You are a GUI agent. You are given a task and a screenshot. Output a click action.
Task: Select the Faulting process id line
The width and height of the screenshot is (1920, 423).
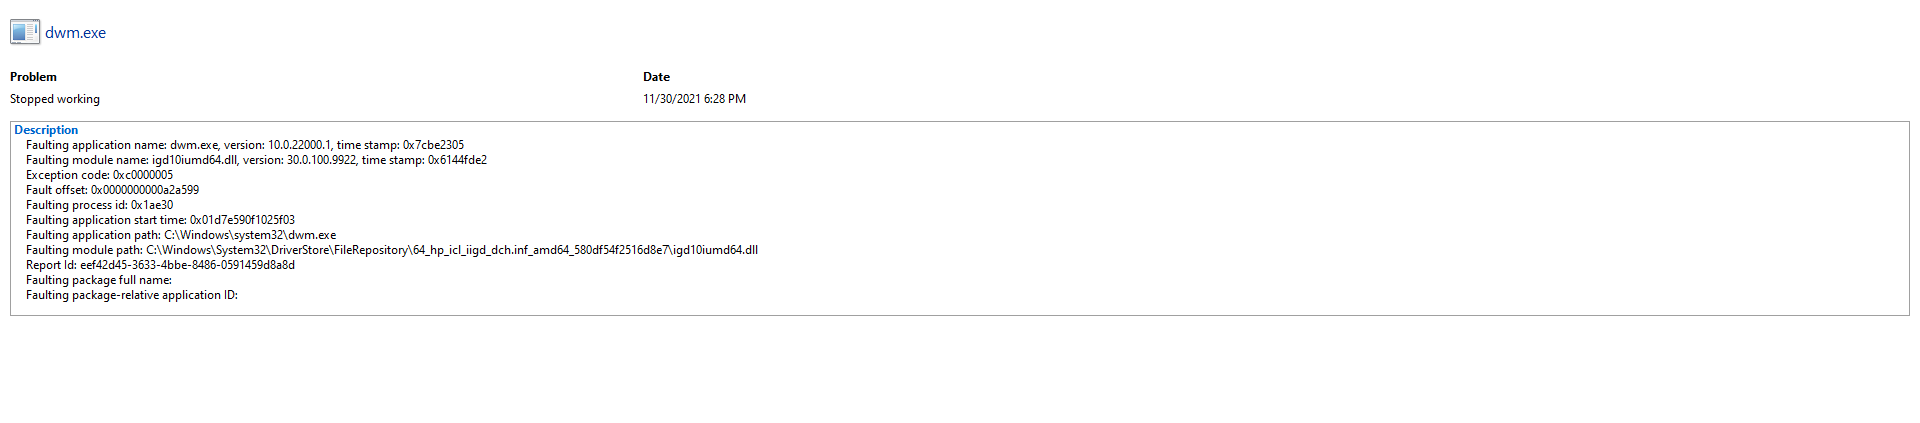pos(99,205)
